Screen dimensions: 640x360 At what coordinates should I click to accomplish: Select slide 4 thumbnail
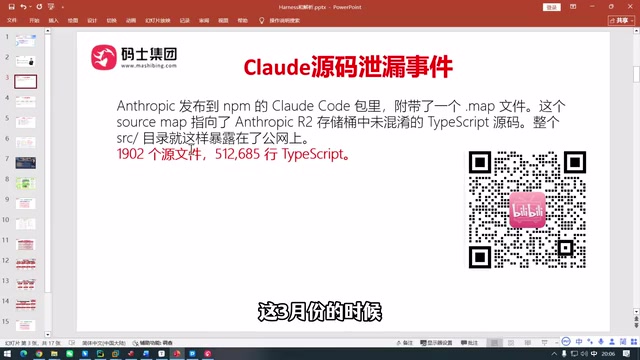(x=26, y=102)
